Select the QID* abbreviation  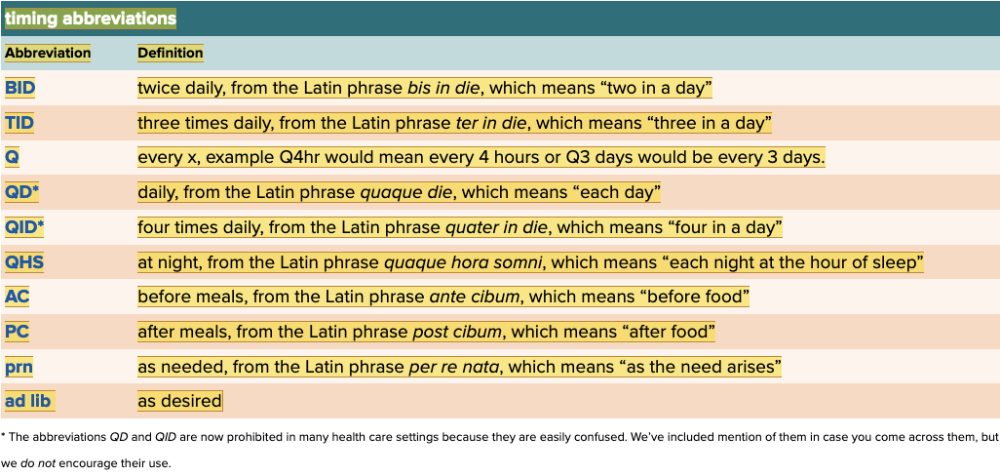click(25, 227)
